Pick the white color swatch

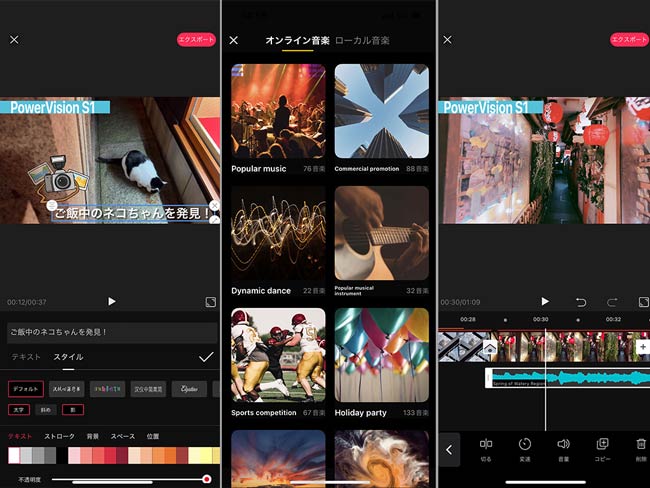click(x=14, y=455)
